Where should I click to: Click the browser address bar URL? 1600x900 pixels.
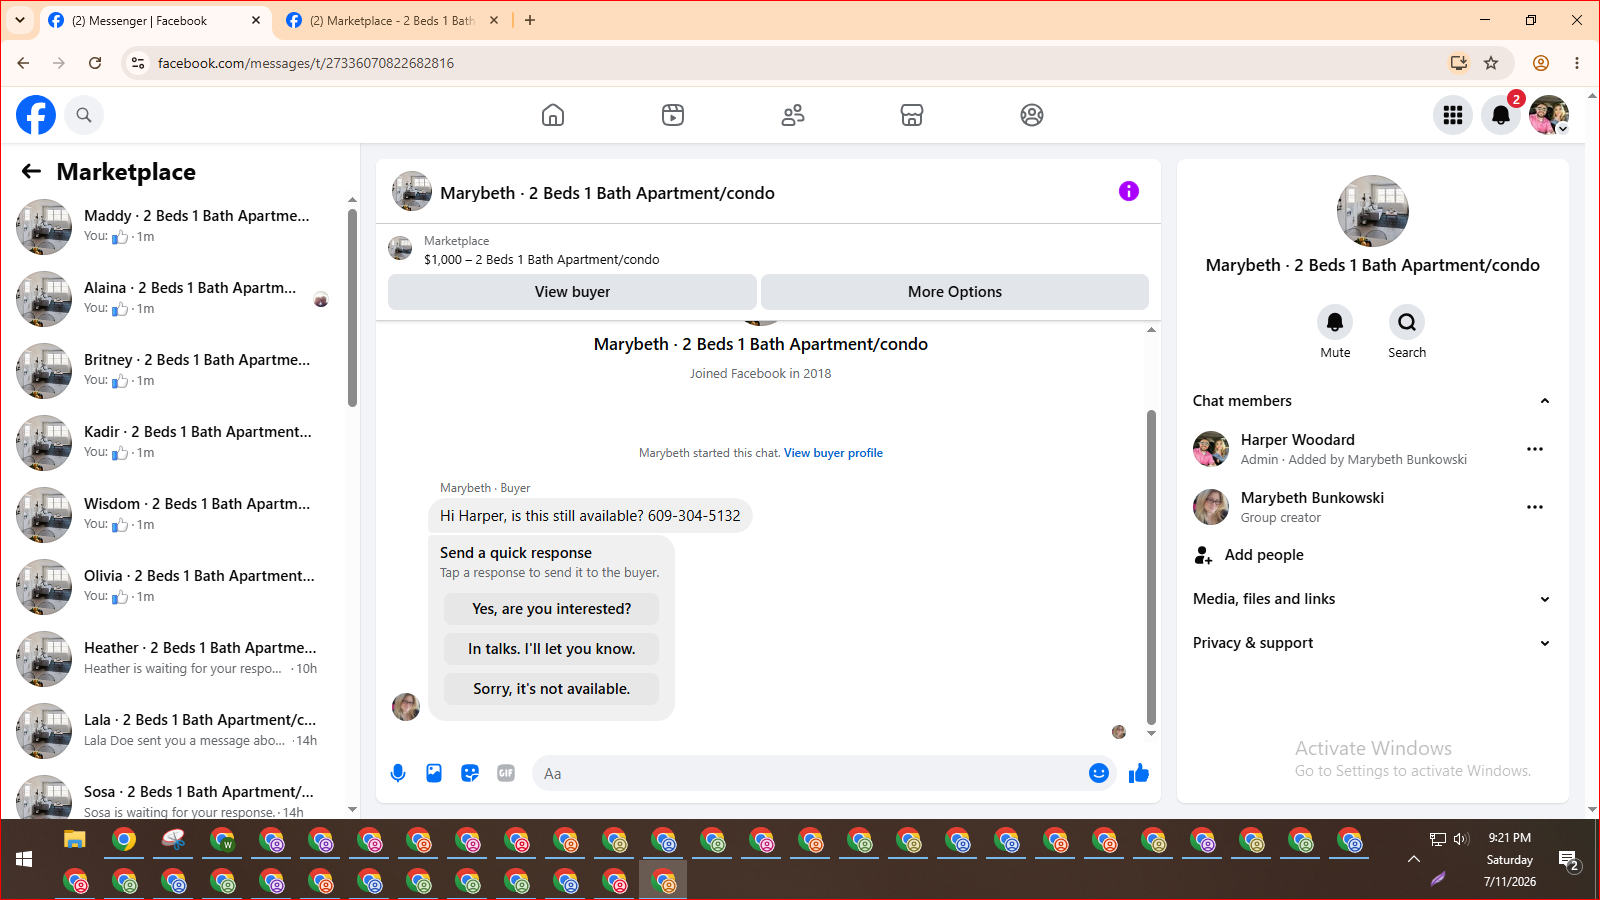pos(306,63)
